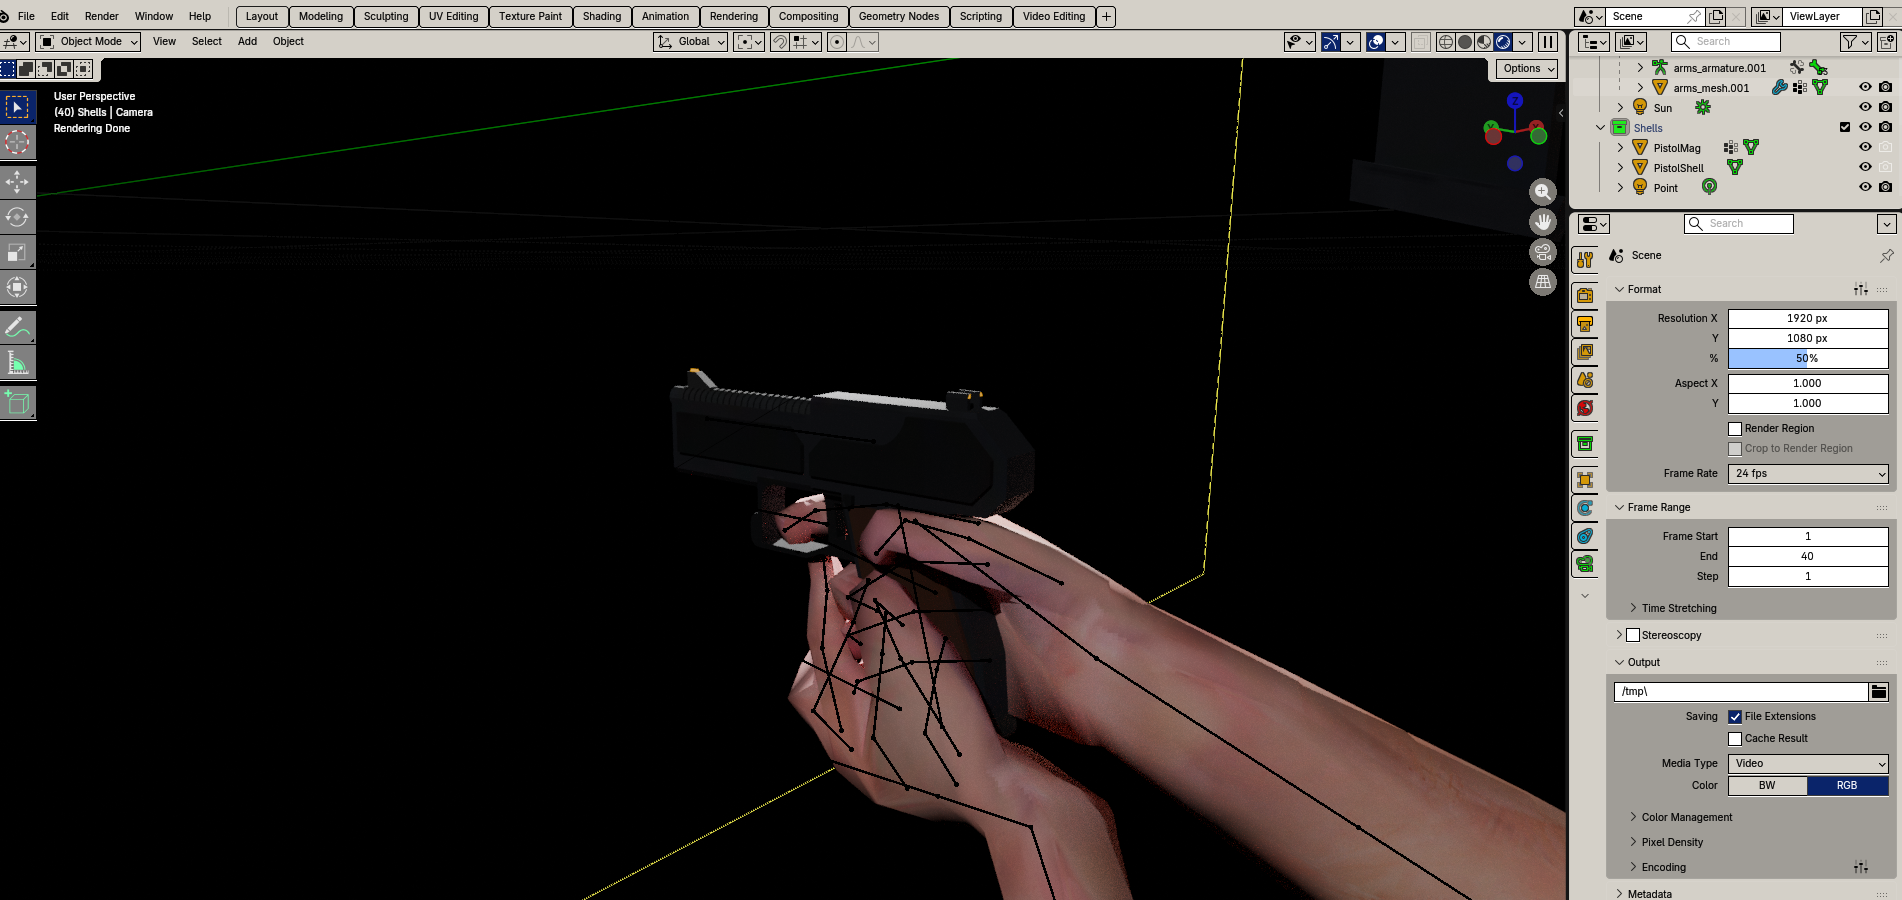The height and width of the screenshot is (900, 1902).
Task: Open the Render menu
Action: click(x=102, y=16)
